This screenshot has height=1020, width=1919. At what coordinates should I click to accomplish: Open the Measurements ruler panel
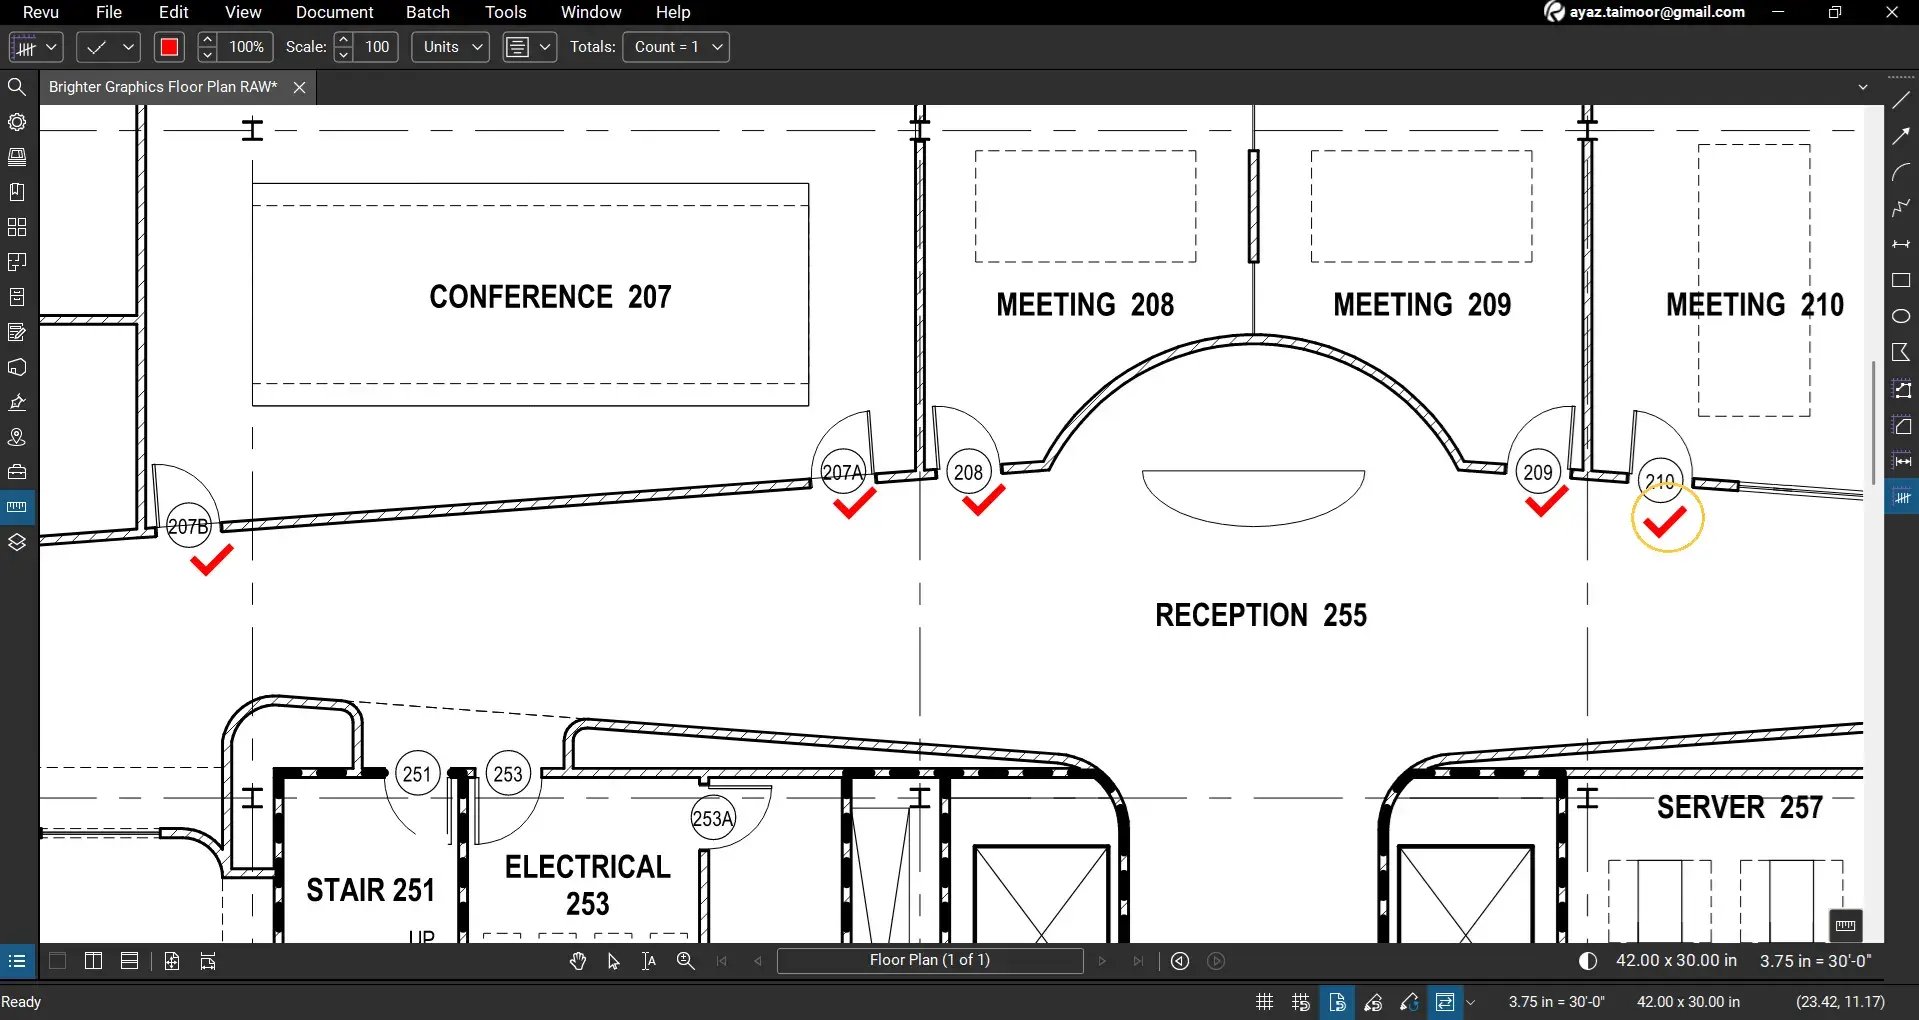click(x=17, y=507)
